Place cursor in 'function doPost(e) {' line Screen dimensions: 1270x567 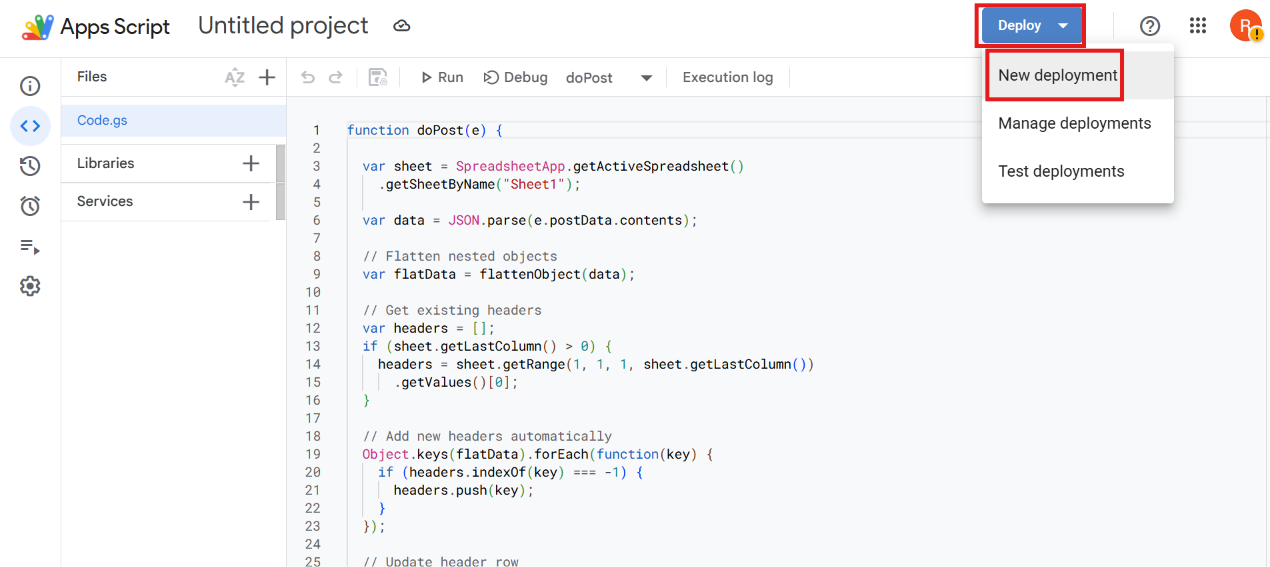[424, 130]
